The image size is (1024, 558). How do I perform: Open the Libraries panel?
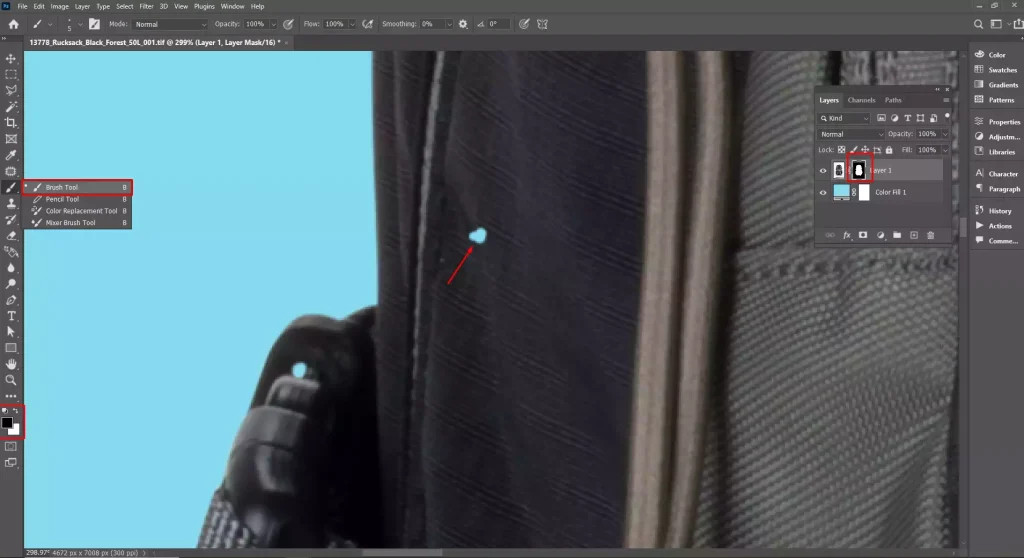pyautogui.click(x=997, y=152)
